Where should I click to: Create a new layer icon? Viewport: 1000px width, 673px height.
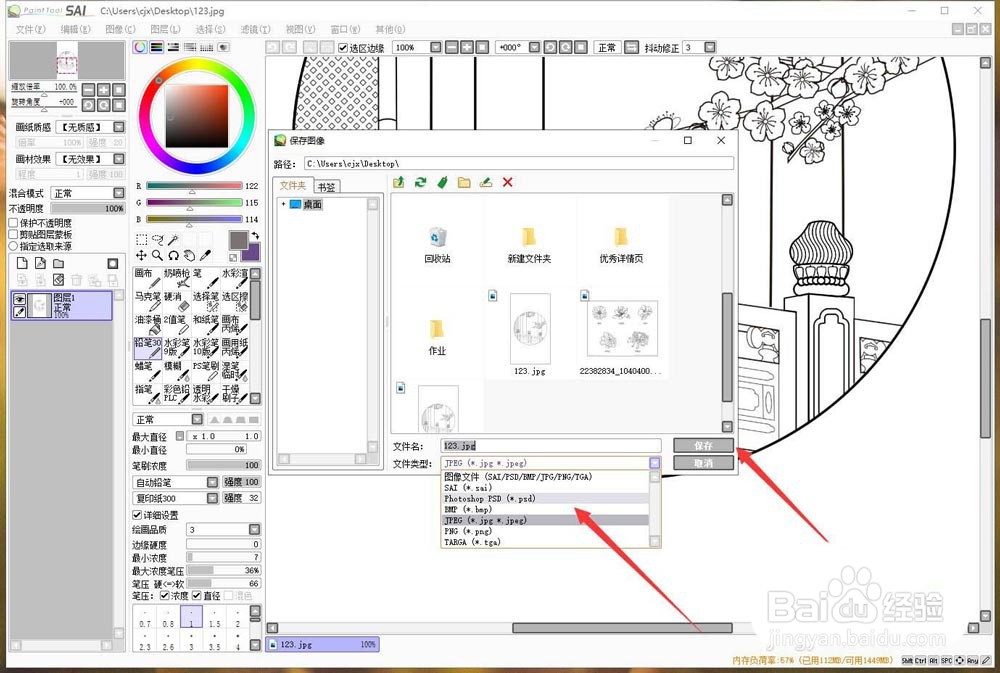pyautogui.click(x=22, y=263)
